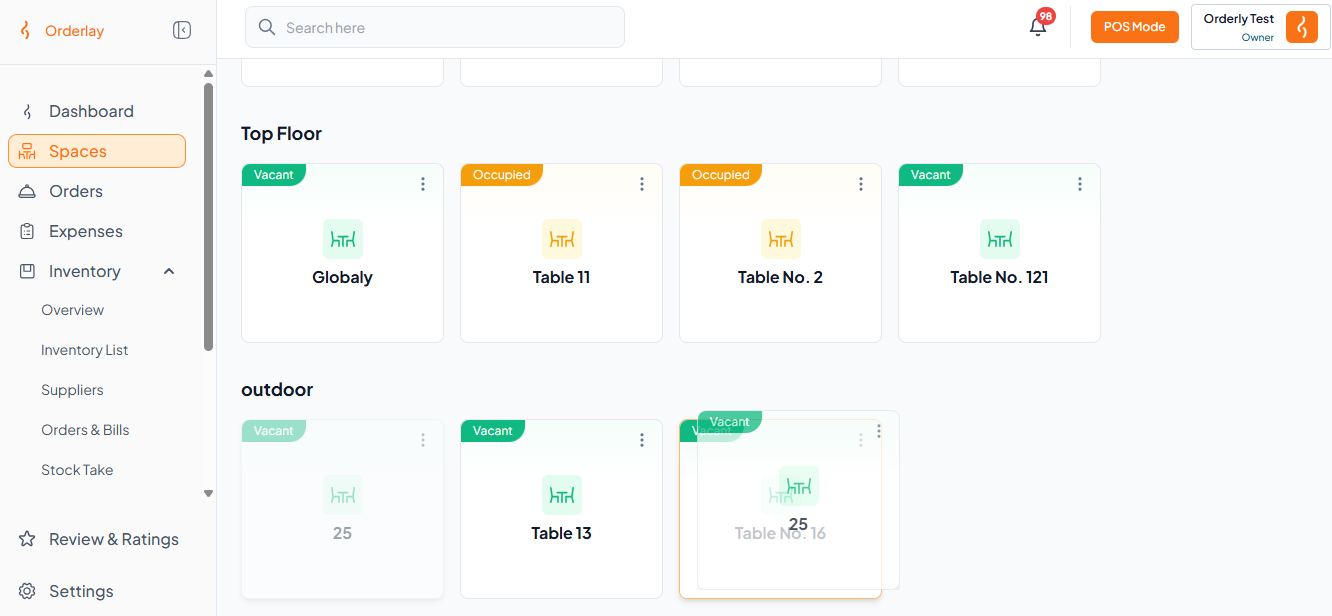The height and width of the screenshot is (616, 1332).
Task: Click Vacant badge on Globaly card
Action: (273, 175)
